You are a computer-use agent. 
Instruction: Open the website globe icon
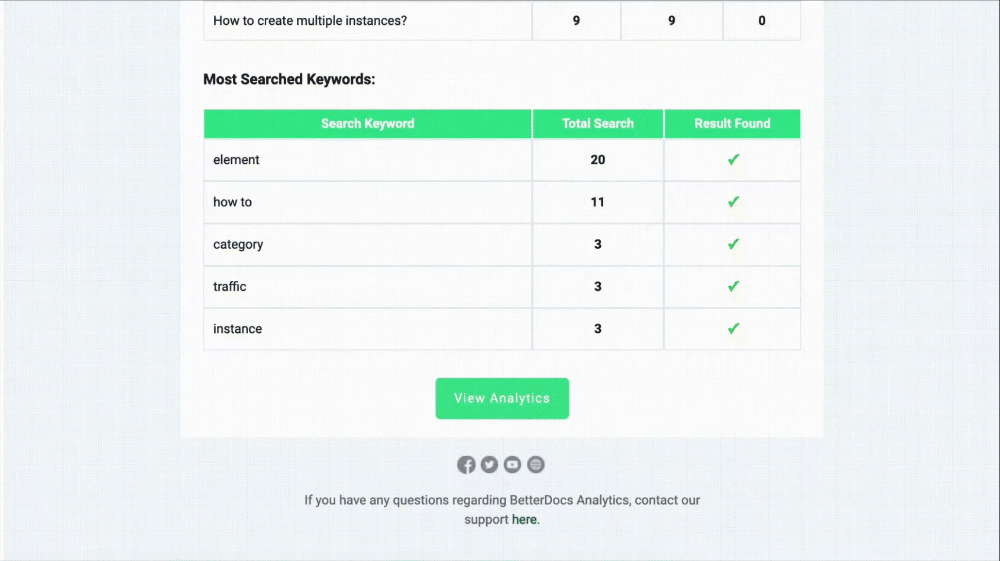tap(536, 465)
